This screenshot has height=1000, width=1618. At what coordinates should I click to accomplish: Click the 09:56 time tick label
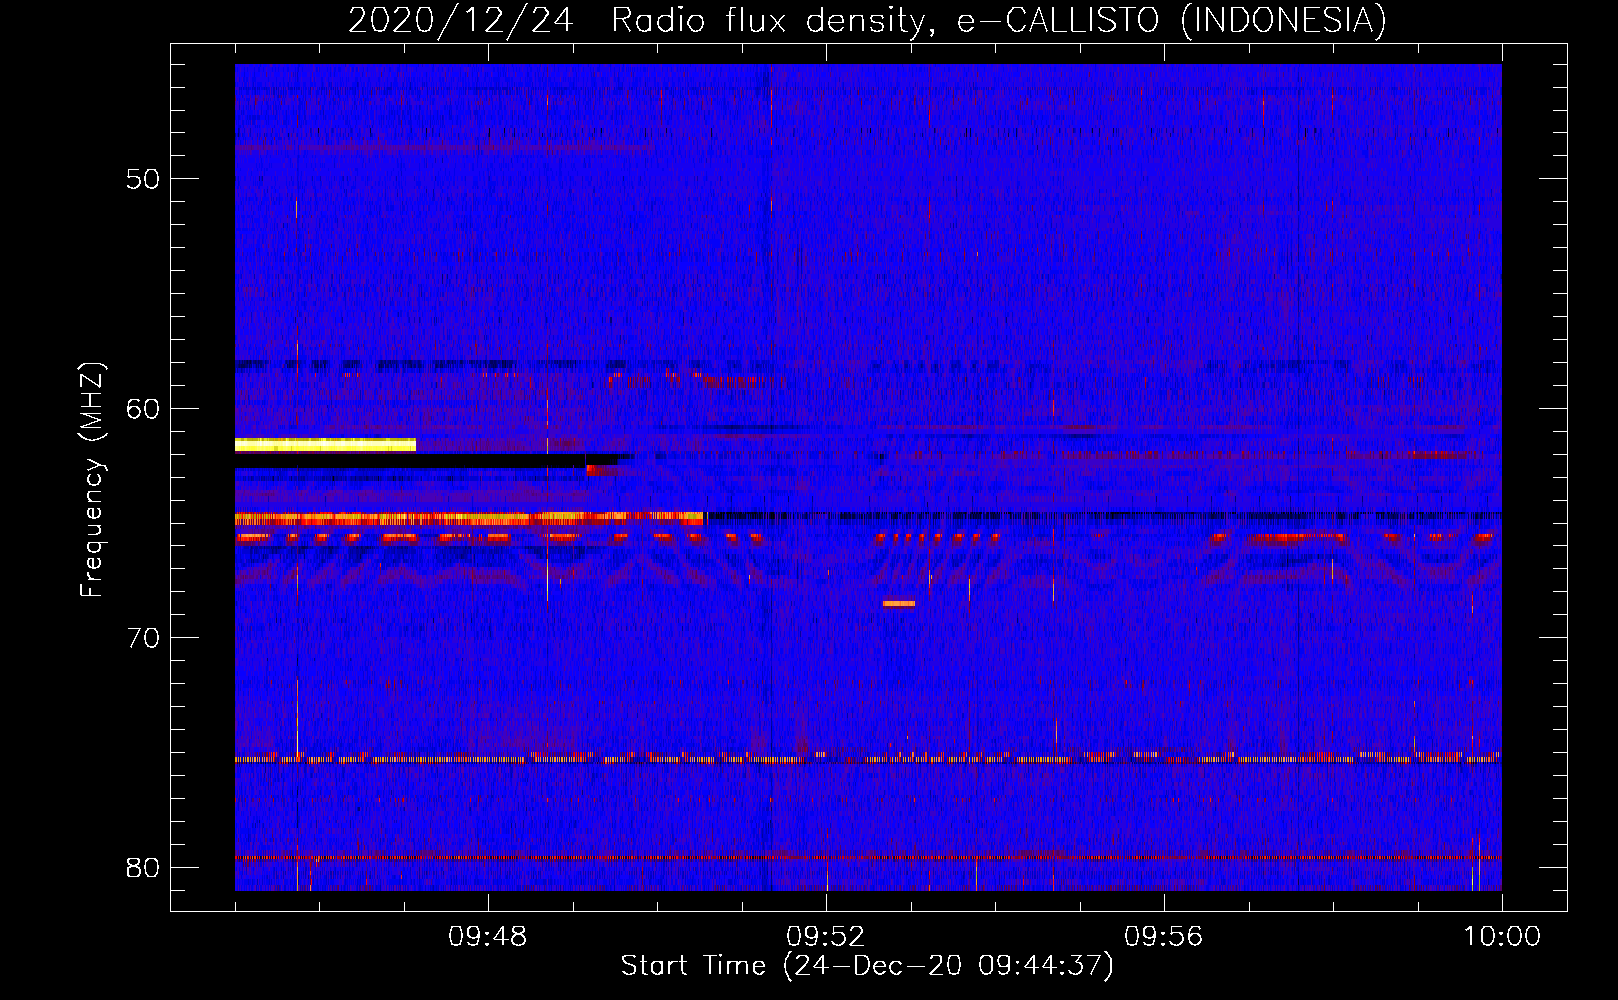pos(1163,937)
